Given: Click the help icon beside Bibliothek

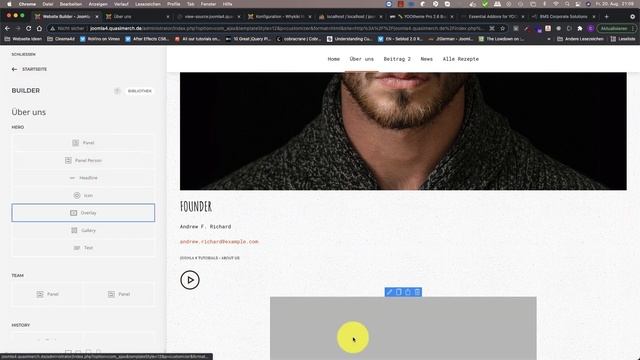Looking at the screenshot, I should (117, 91).
